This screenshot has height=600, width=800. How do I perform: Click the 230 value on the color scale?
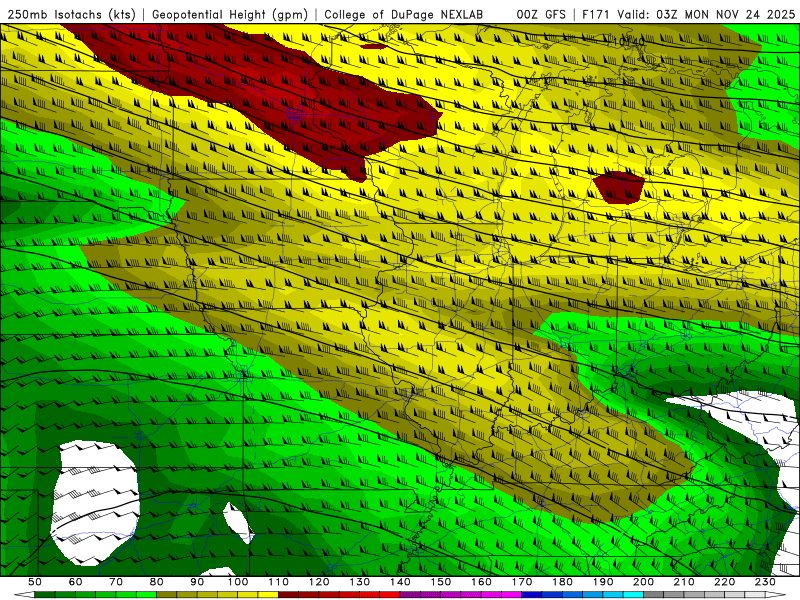[765, 582]
